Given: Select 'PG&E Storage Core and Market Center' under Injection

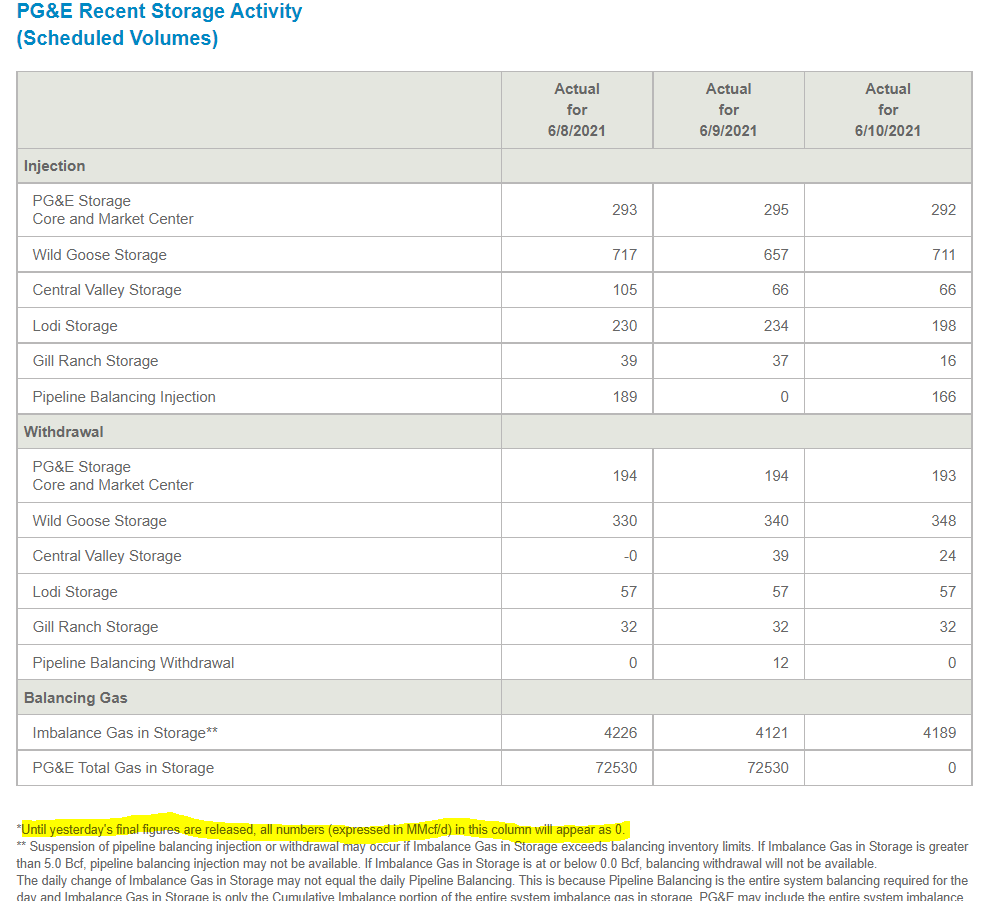Looking at the screenshot, I should pos(113,210).
